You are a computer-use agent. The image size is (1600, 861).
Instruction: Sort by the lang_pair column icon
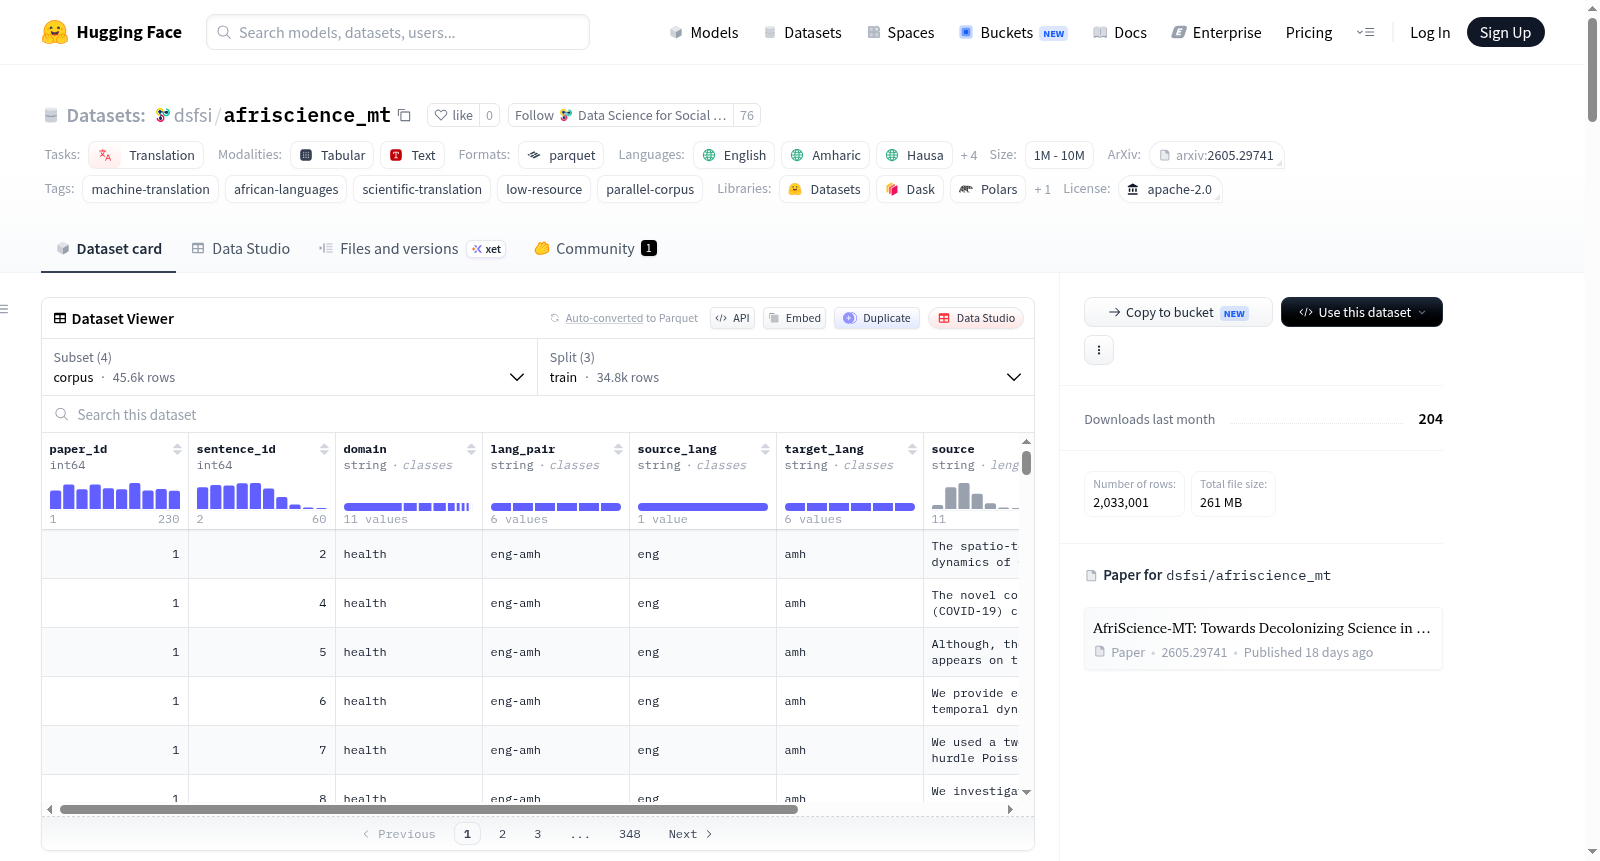pyautogui.click(x=618, y=449)
